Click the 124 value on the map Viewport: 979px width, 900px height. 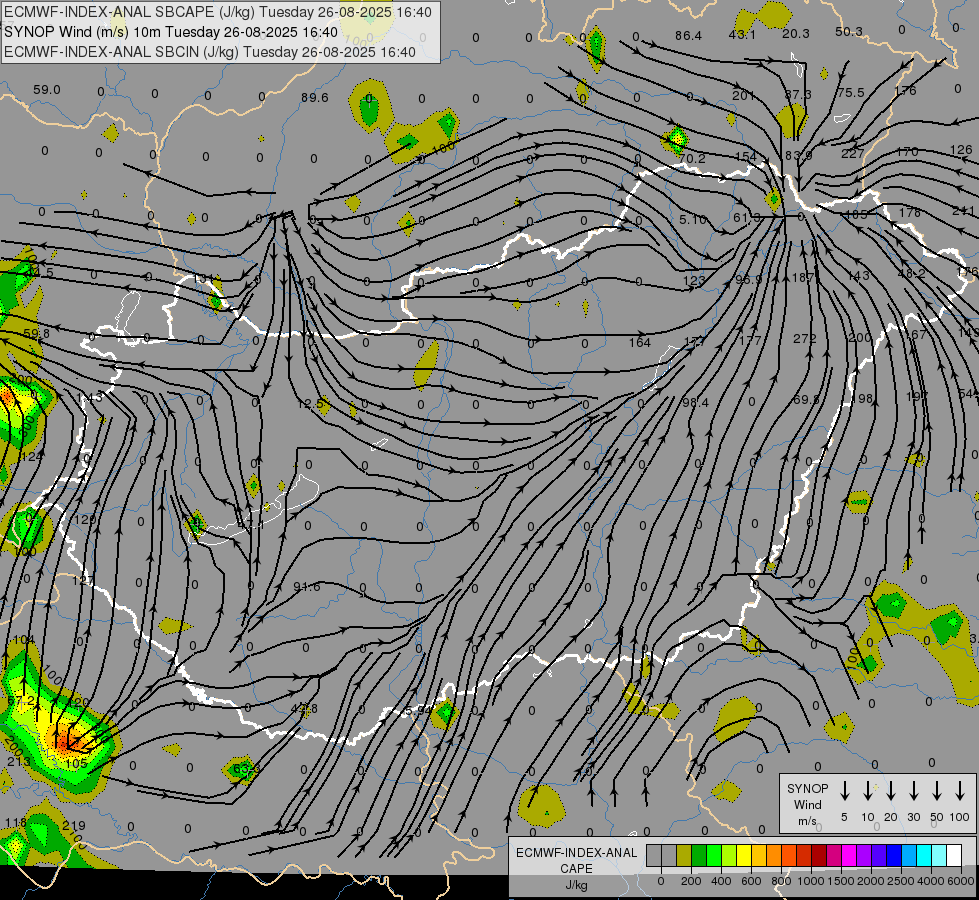31,457
